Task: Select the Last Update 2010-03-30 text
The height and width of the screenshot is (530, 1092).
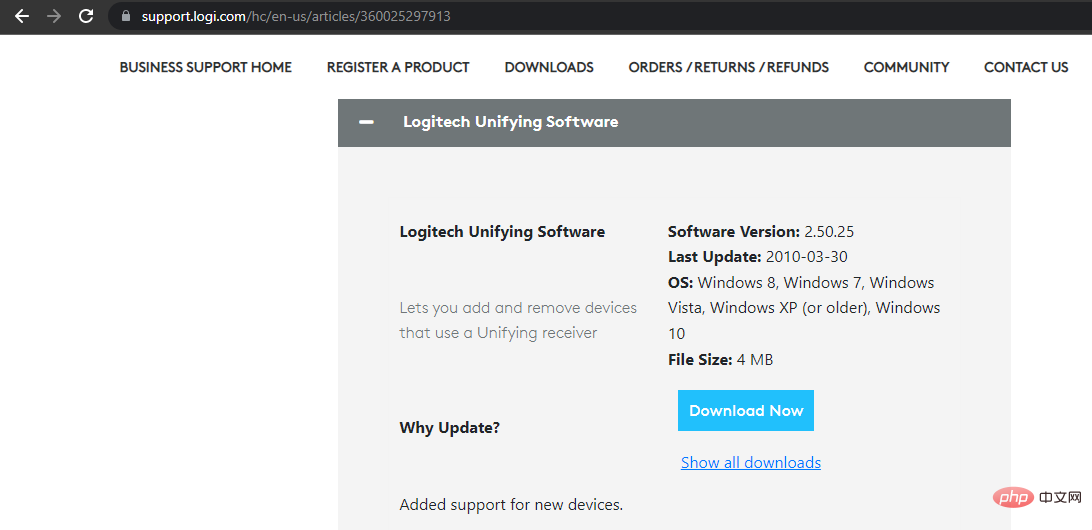Action: click(758, 257)
